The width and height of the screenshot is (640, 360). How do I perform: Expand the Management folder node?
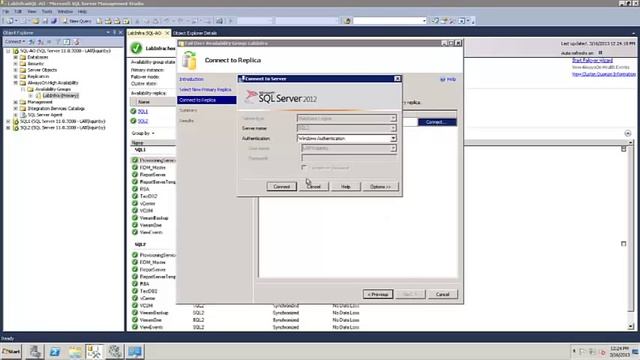pos(15,102)
